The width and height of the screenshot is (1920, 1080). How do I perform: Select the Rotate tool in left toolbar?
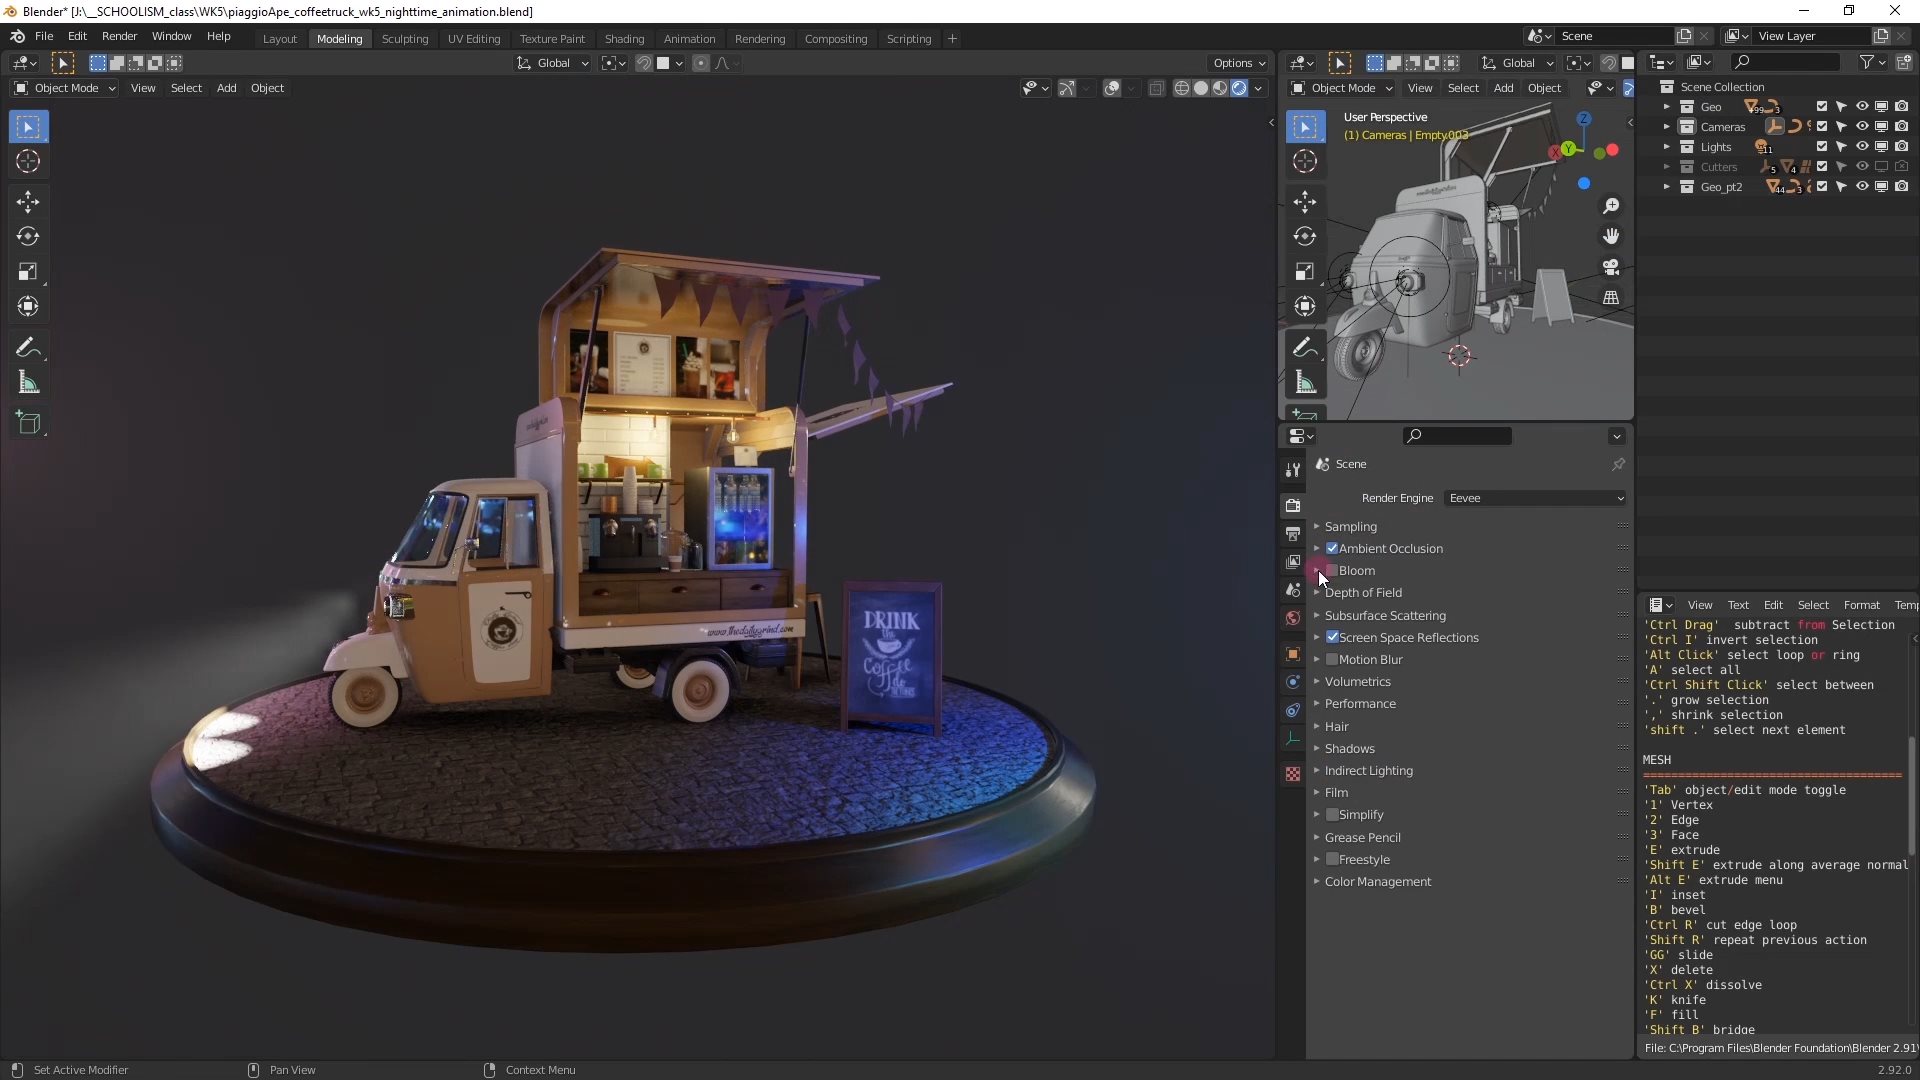point(28,237)
